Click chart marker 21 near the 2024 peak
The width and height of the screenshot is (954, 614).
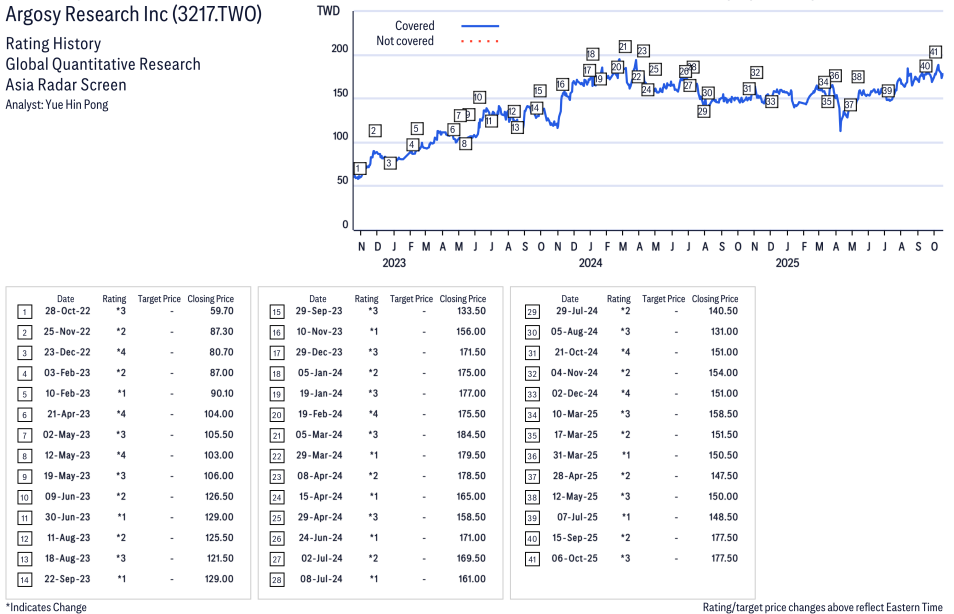[x=624, y=47]
